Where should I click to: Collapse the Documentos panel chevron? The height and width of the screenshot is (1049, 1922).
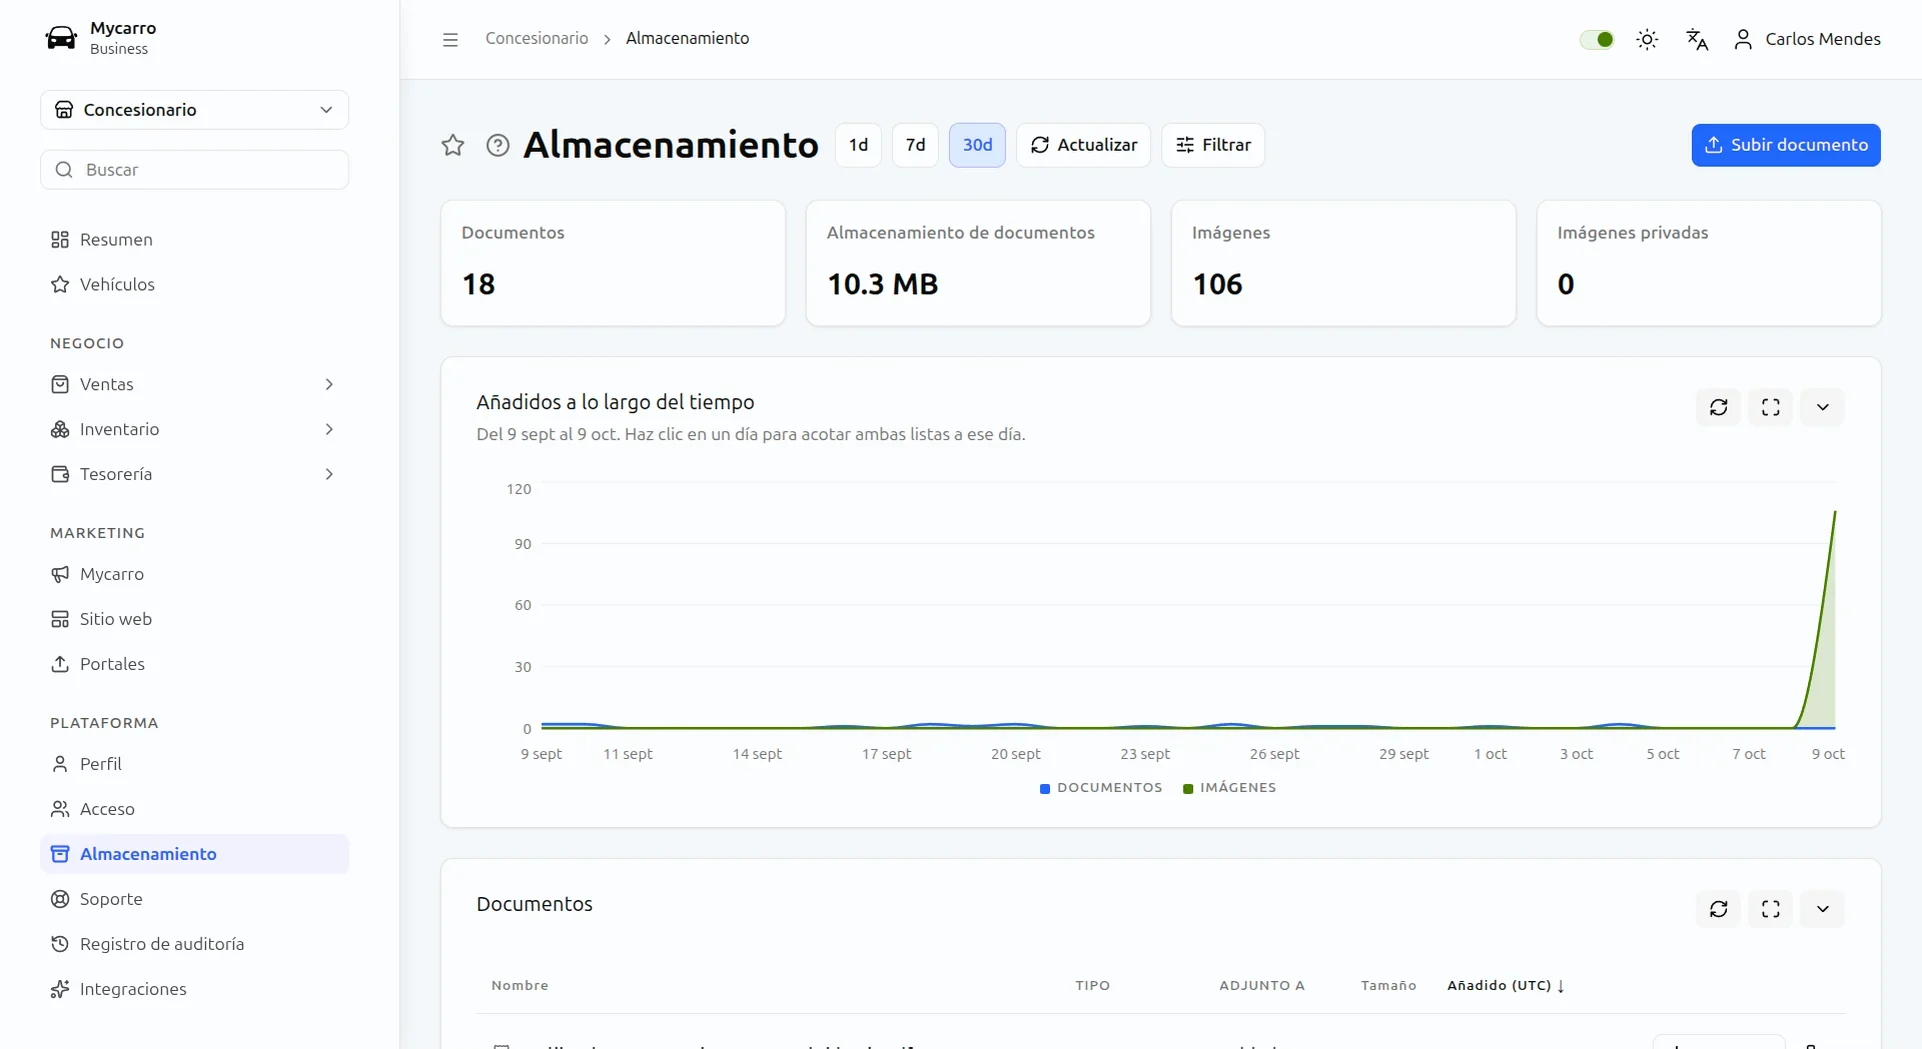click(x=1823, y=909)
